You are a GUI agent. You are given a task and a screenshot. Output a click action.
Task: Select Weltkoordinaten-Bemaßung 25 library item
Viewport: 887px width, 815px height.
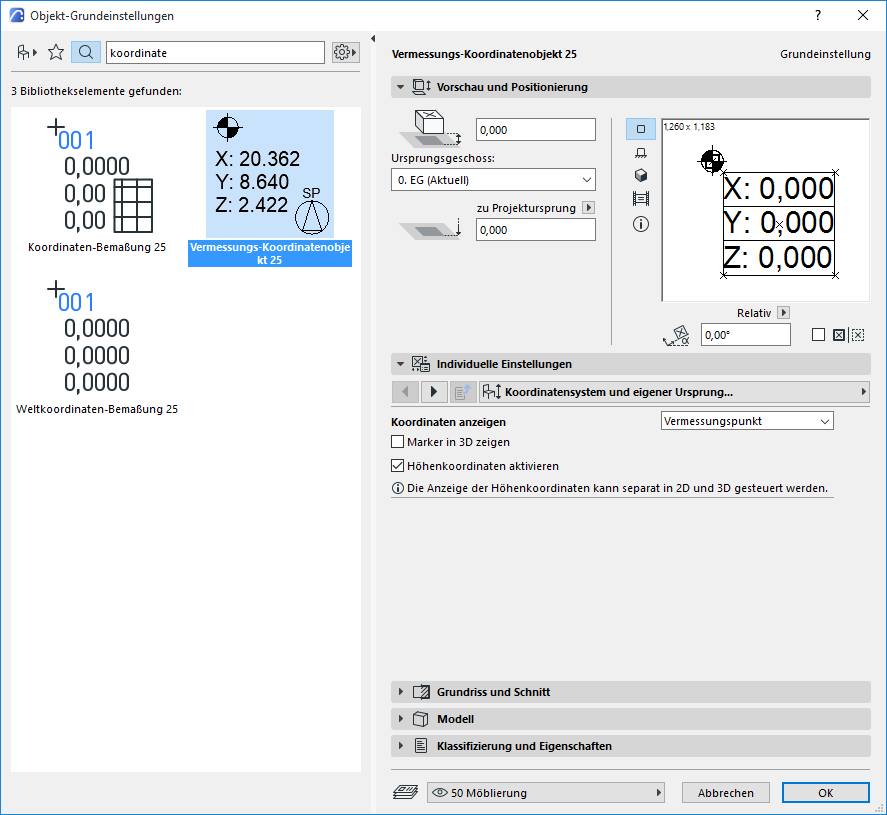[x=97, y=346]
